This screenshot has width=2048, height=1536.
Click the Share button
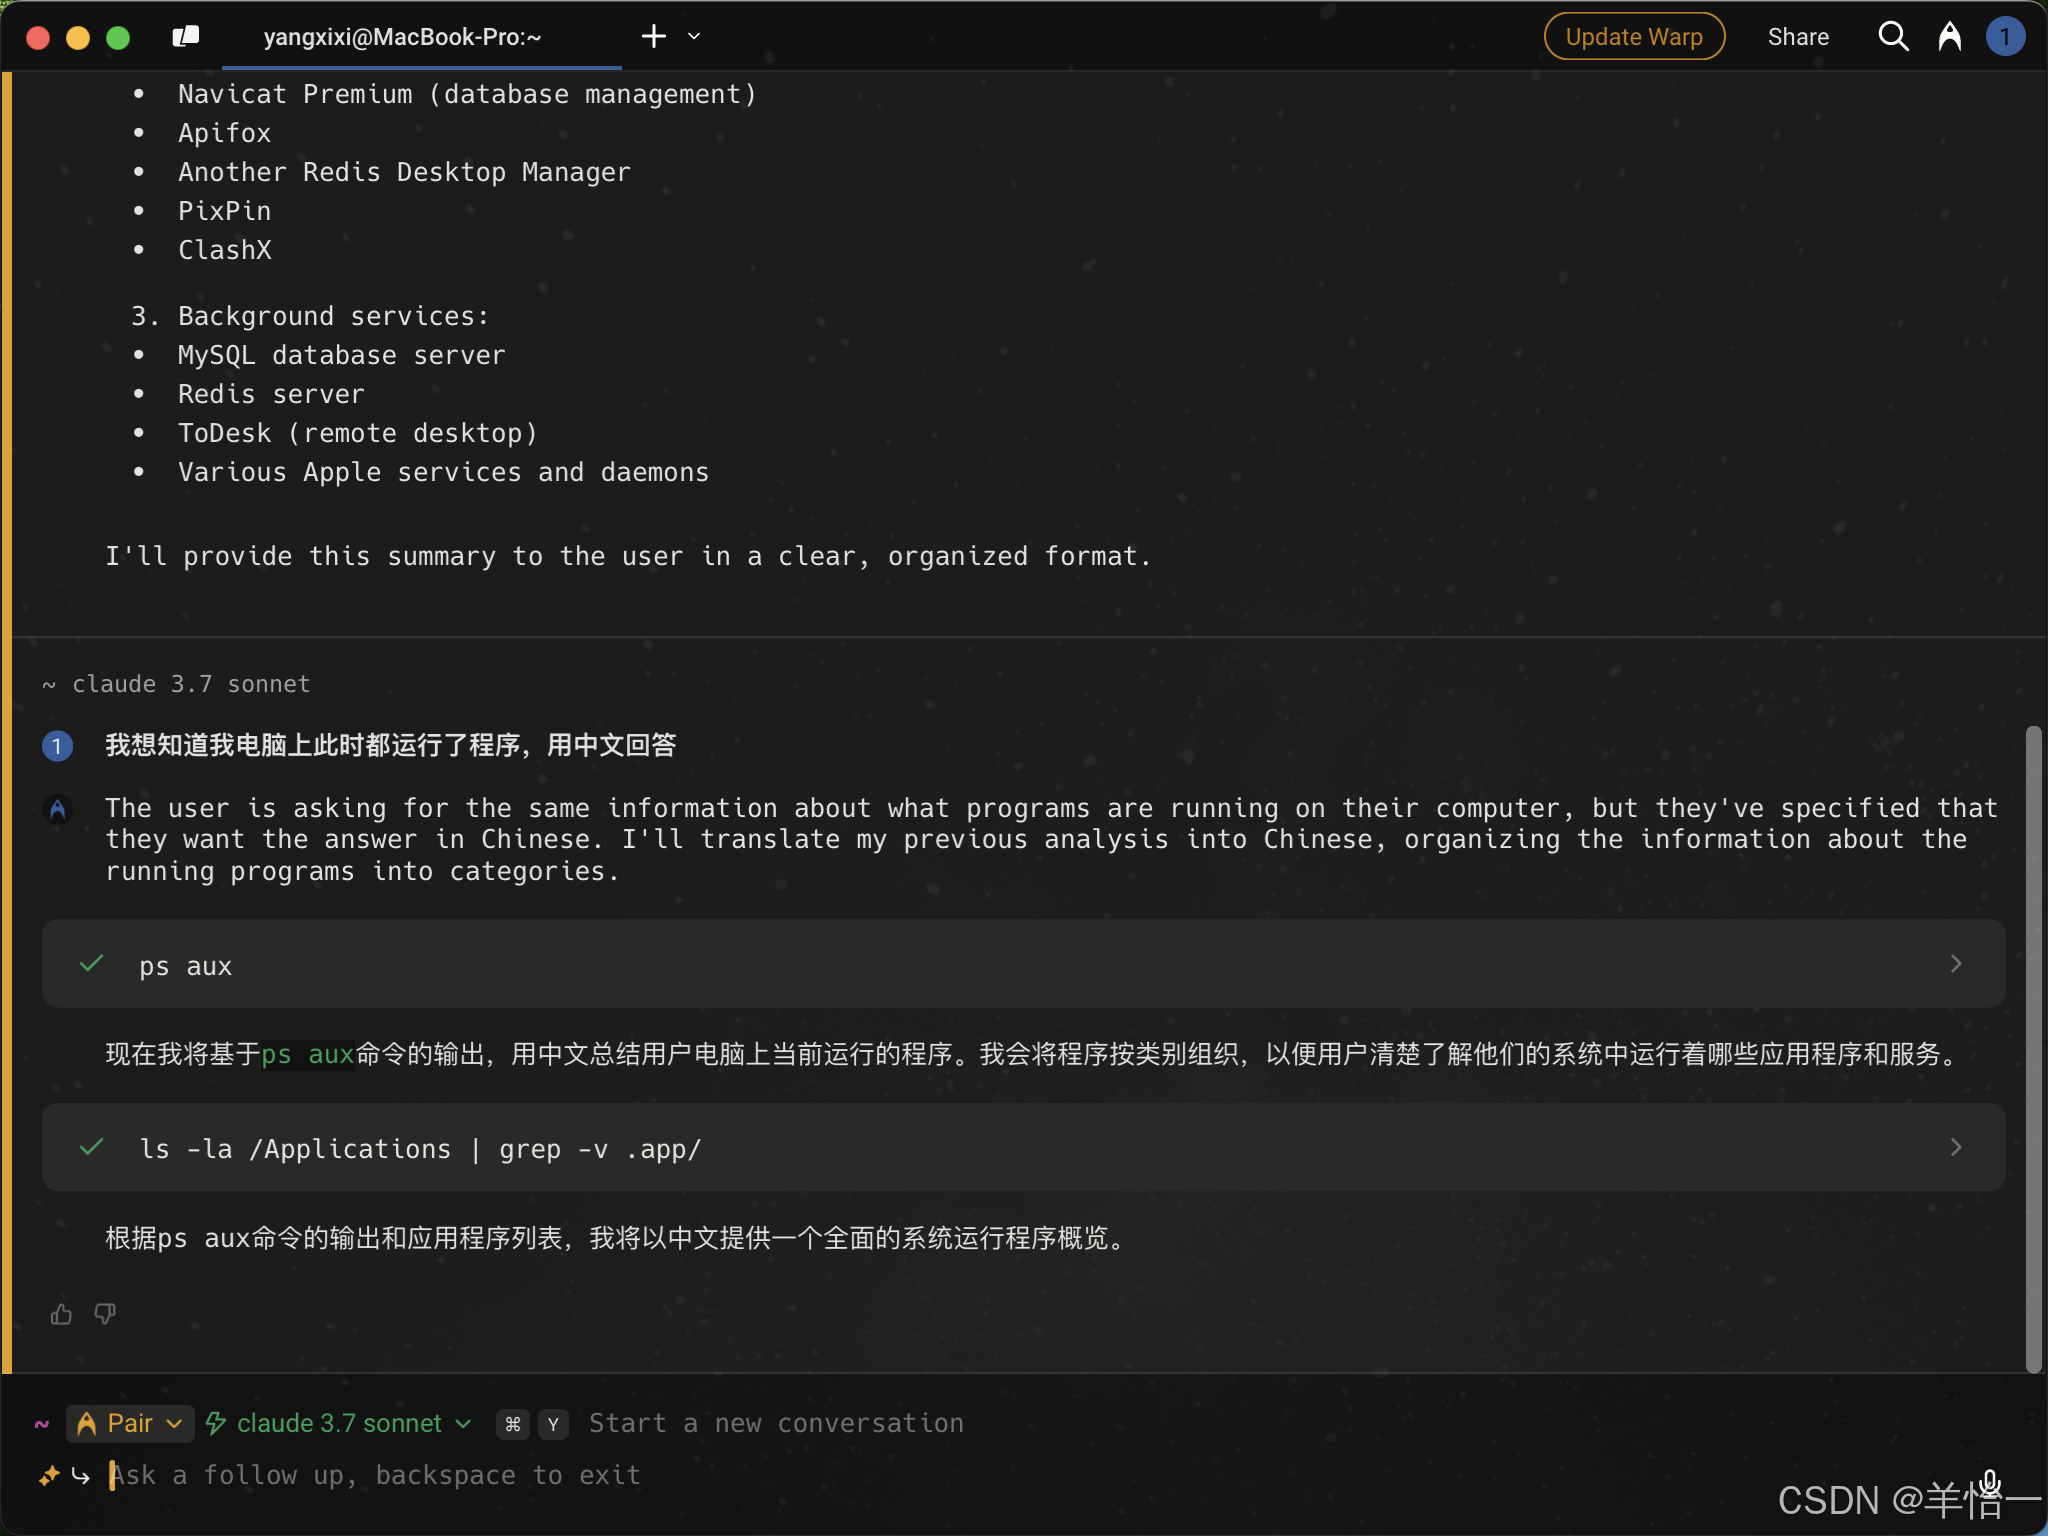pyautogui.click(x=1797, y=37)
